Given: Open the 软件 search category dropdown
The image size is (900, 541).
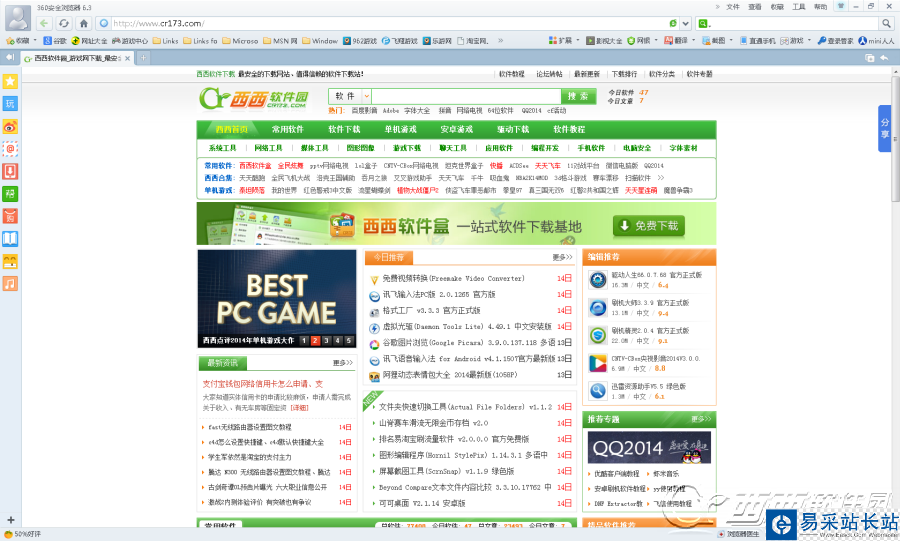Looking at the screenshot, I should point(350,96).
